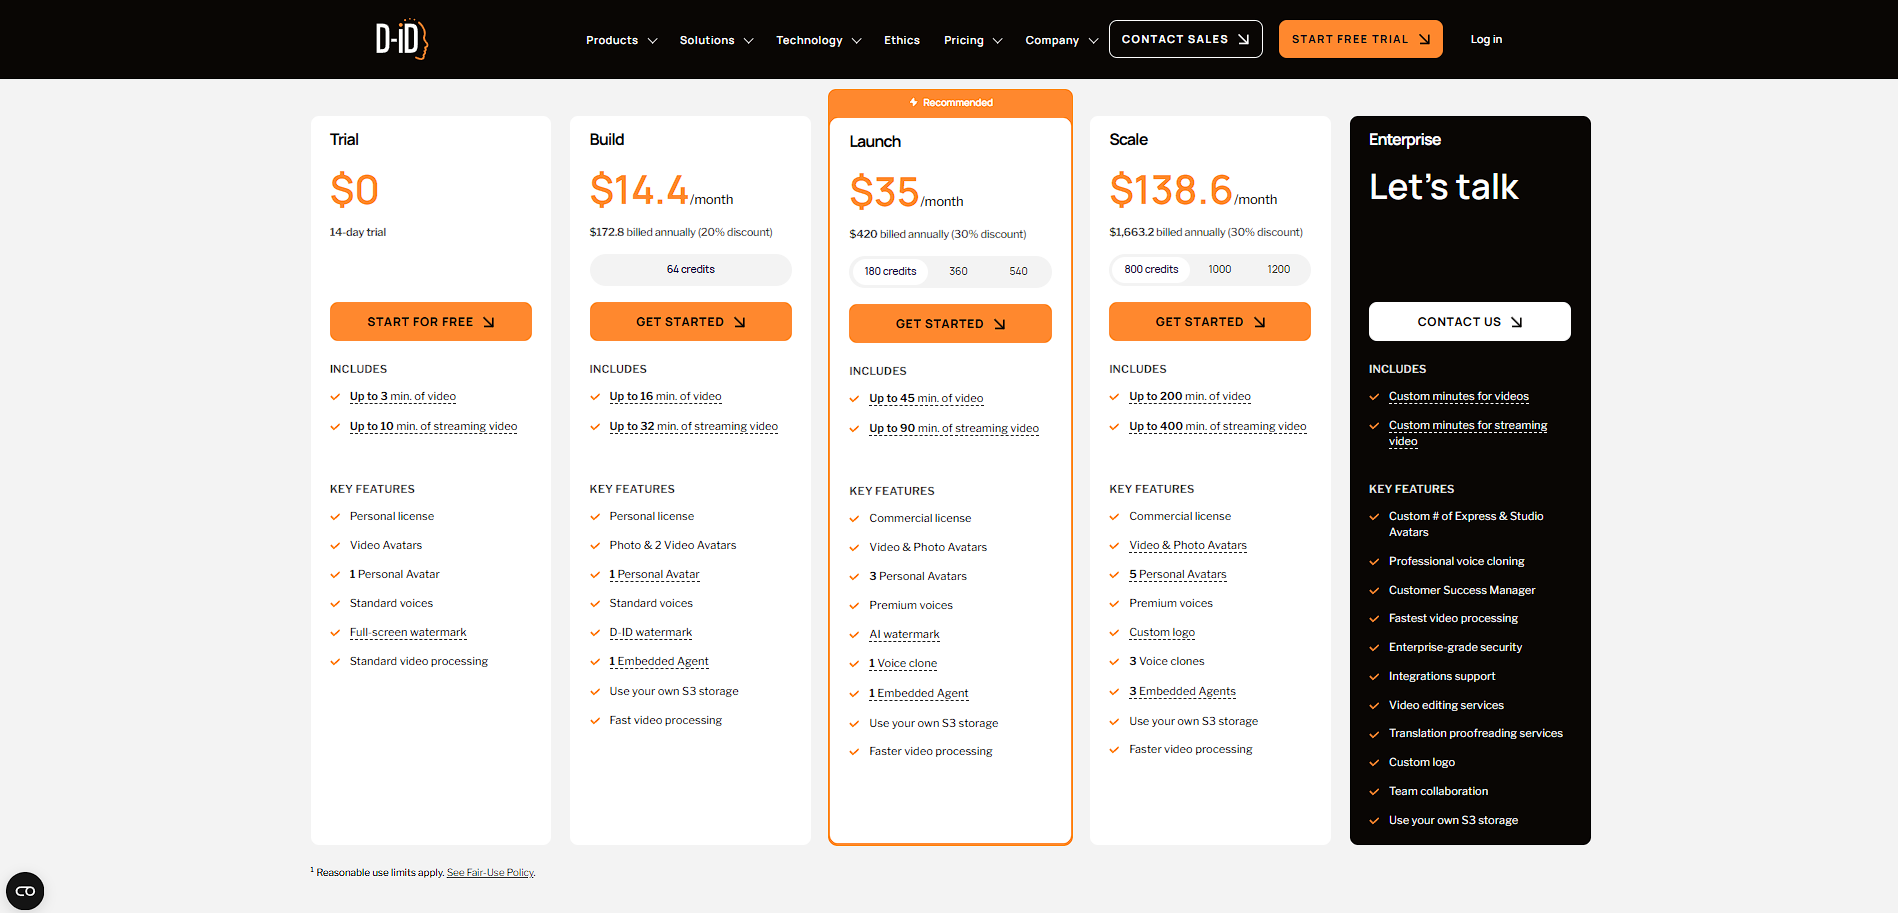The image size is (1898, 913).
Task: Click Start Free Trial in header
Action: click(1360, 39)
